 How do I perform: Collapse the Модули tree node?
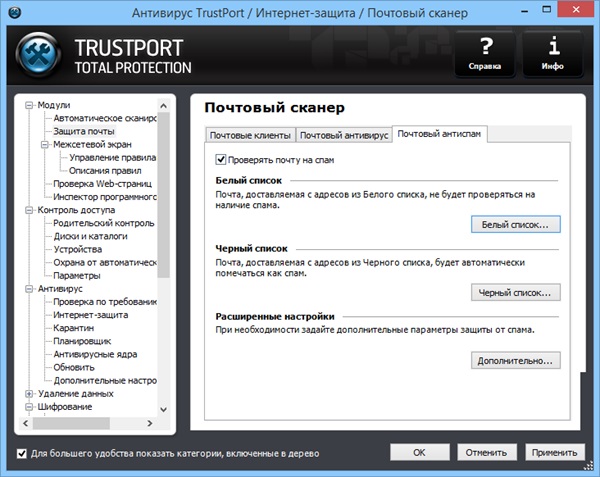[x=29, y=105]
